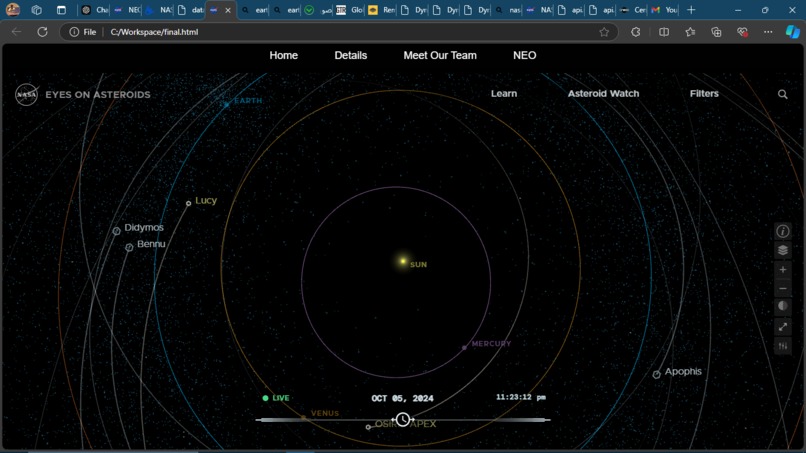The height and width of the screenshot is (453, 806).
Task: Open browser extensions puzzle icon
Action: [636, 32]
